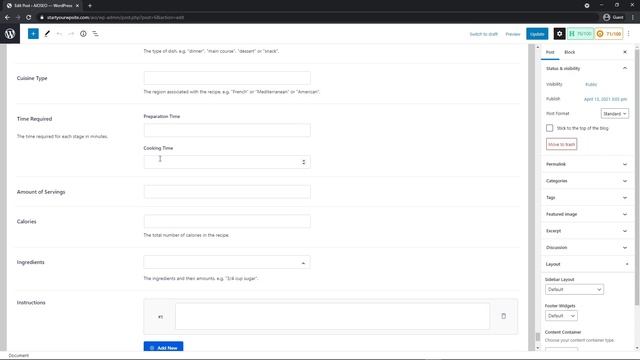This screenshot has width=640, height=360.
Task: Click the publish date link
Action: click(605, 99)
